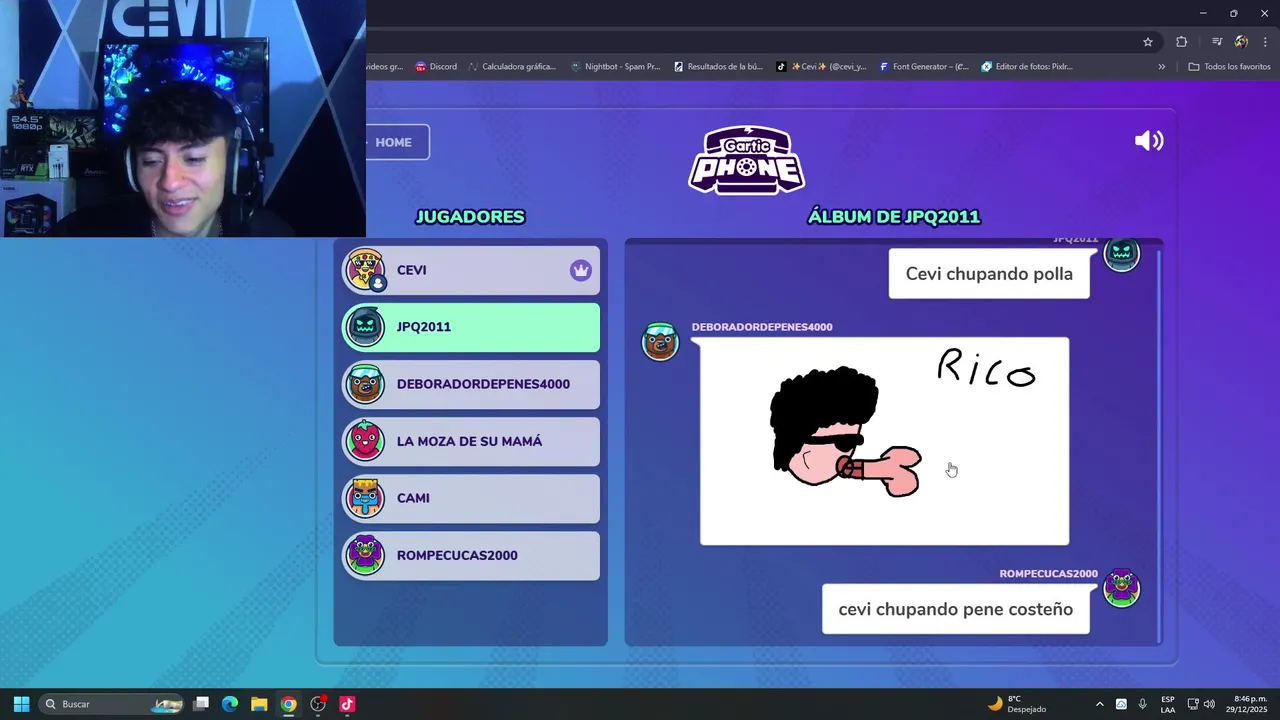Open the Chrome extensions puzzle icon

point(1182,42)
